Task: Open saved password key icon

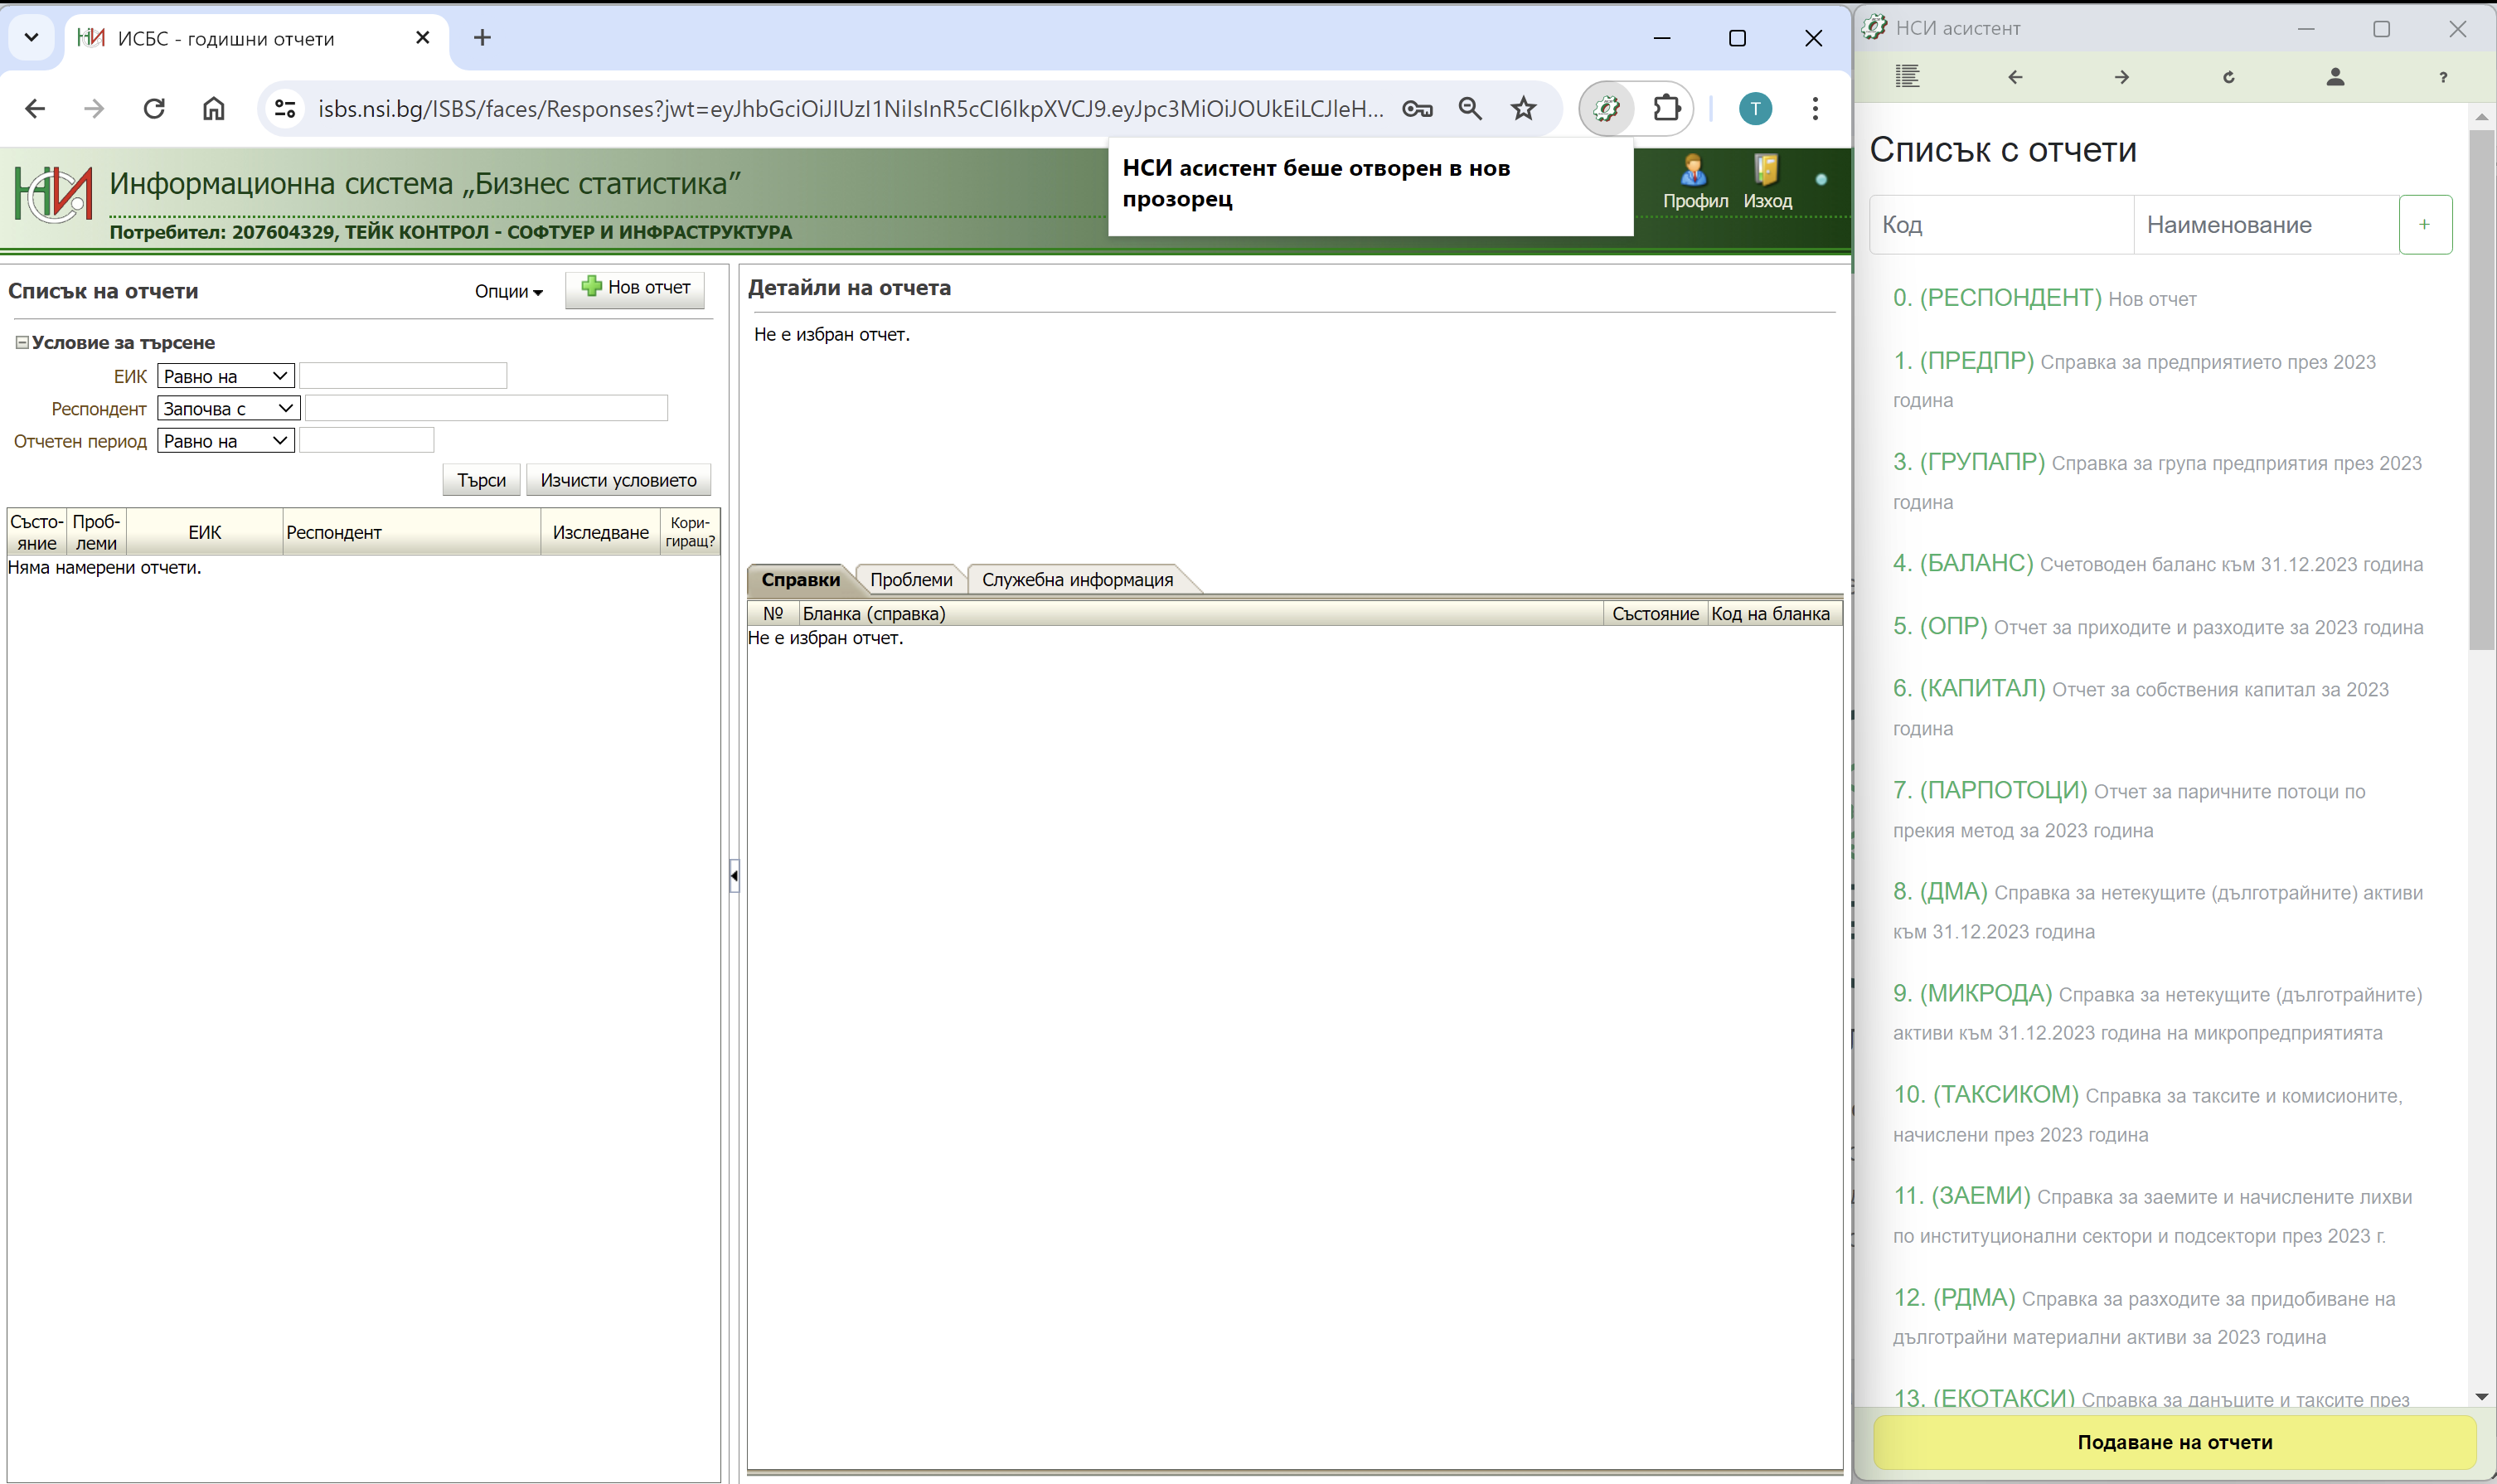Action: 1417,108
